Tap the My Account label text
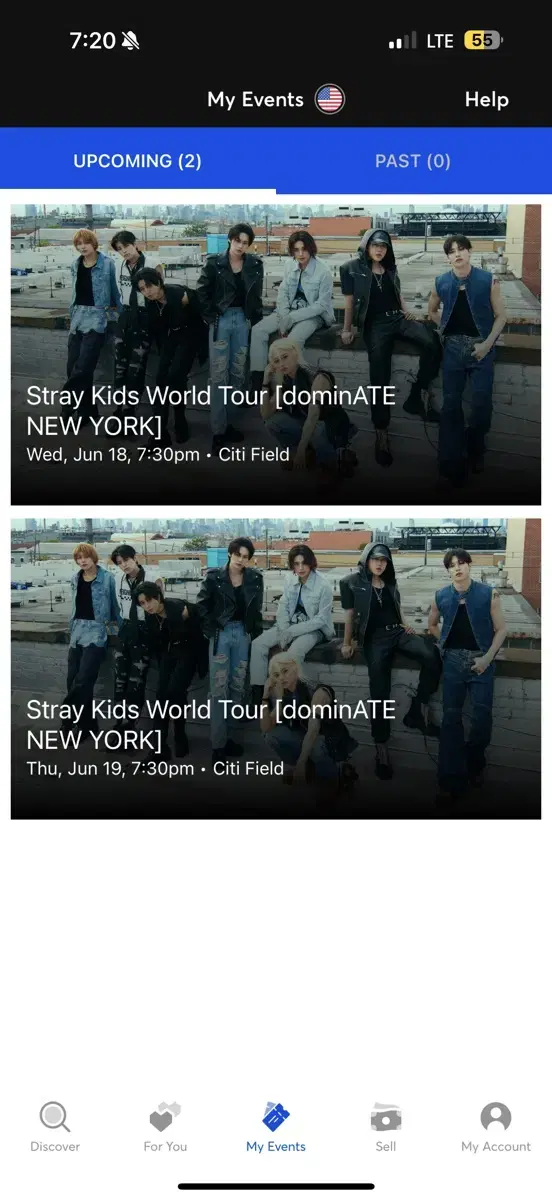Image resolution: width=552 pixels, height=1200 pixels. (x=496, y=1147)
